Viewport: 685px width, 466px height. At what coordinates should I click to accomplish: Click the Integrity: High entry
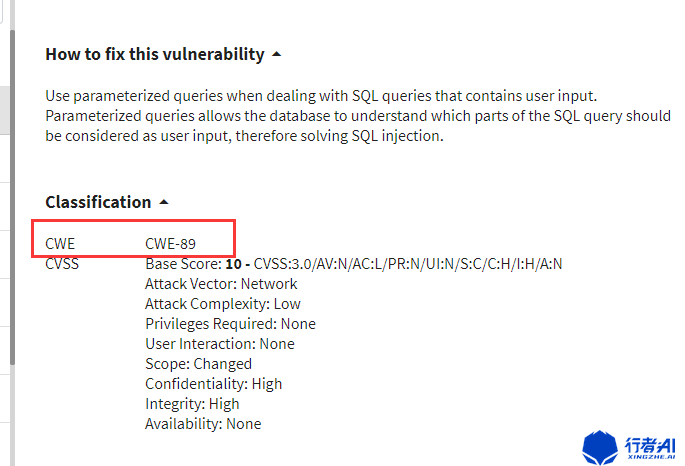[192, 404]
